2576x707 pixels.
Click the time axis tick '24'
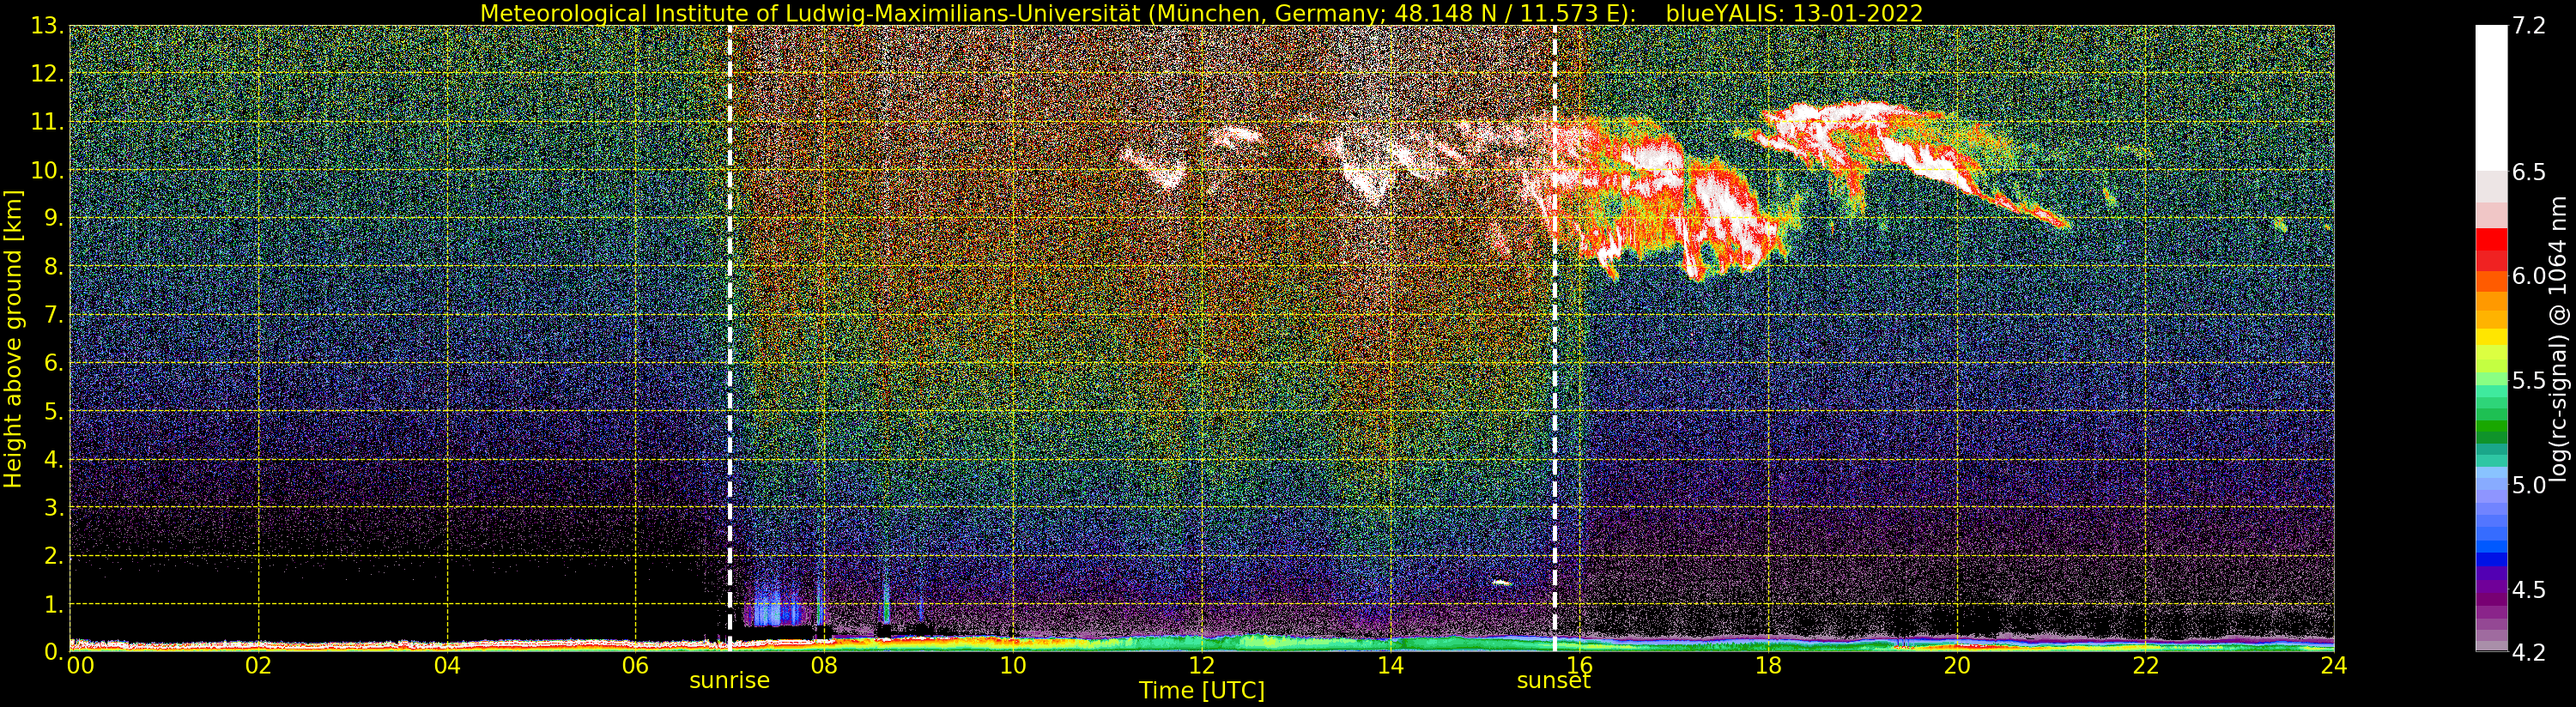click(x=2334, y=665)
